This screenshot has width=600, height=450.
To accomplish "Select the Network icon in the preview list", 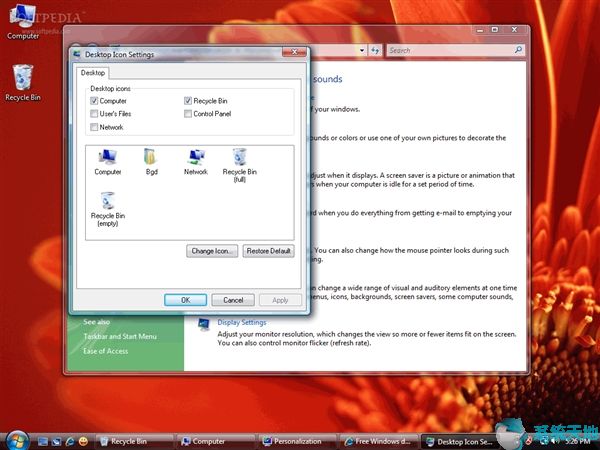I will coord(196,162).
